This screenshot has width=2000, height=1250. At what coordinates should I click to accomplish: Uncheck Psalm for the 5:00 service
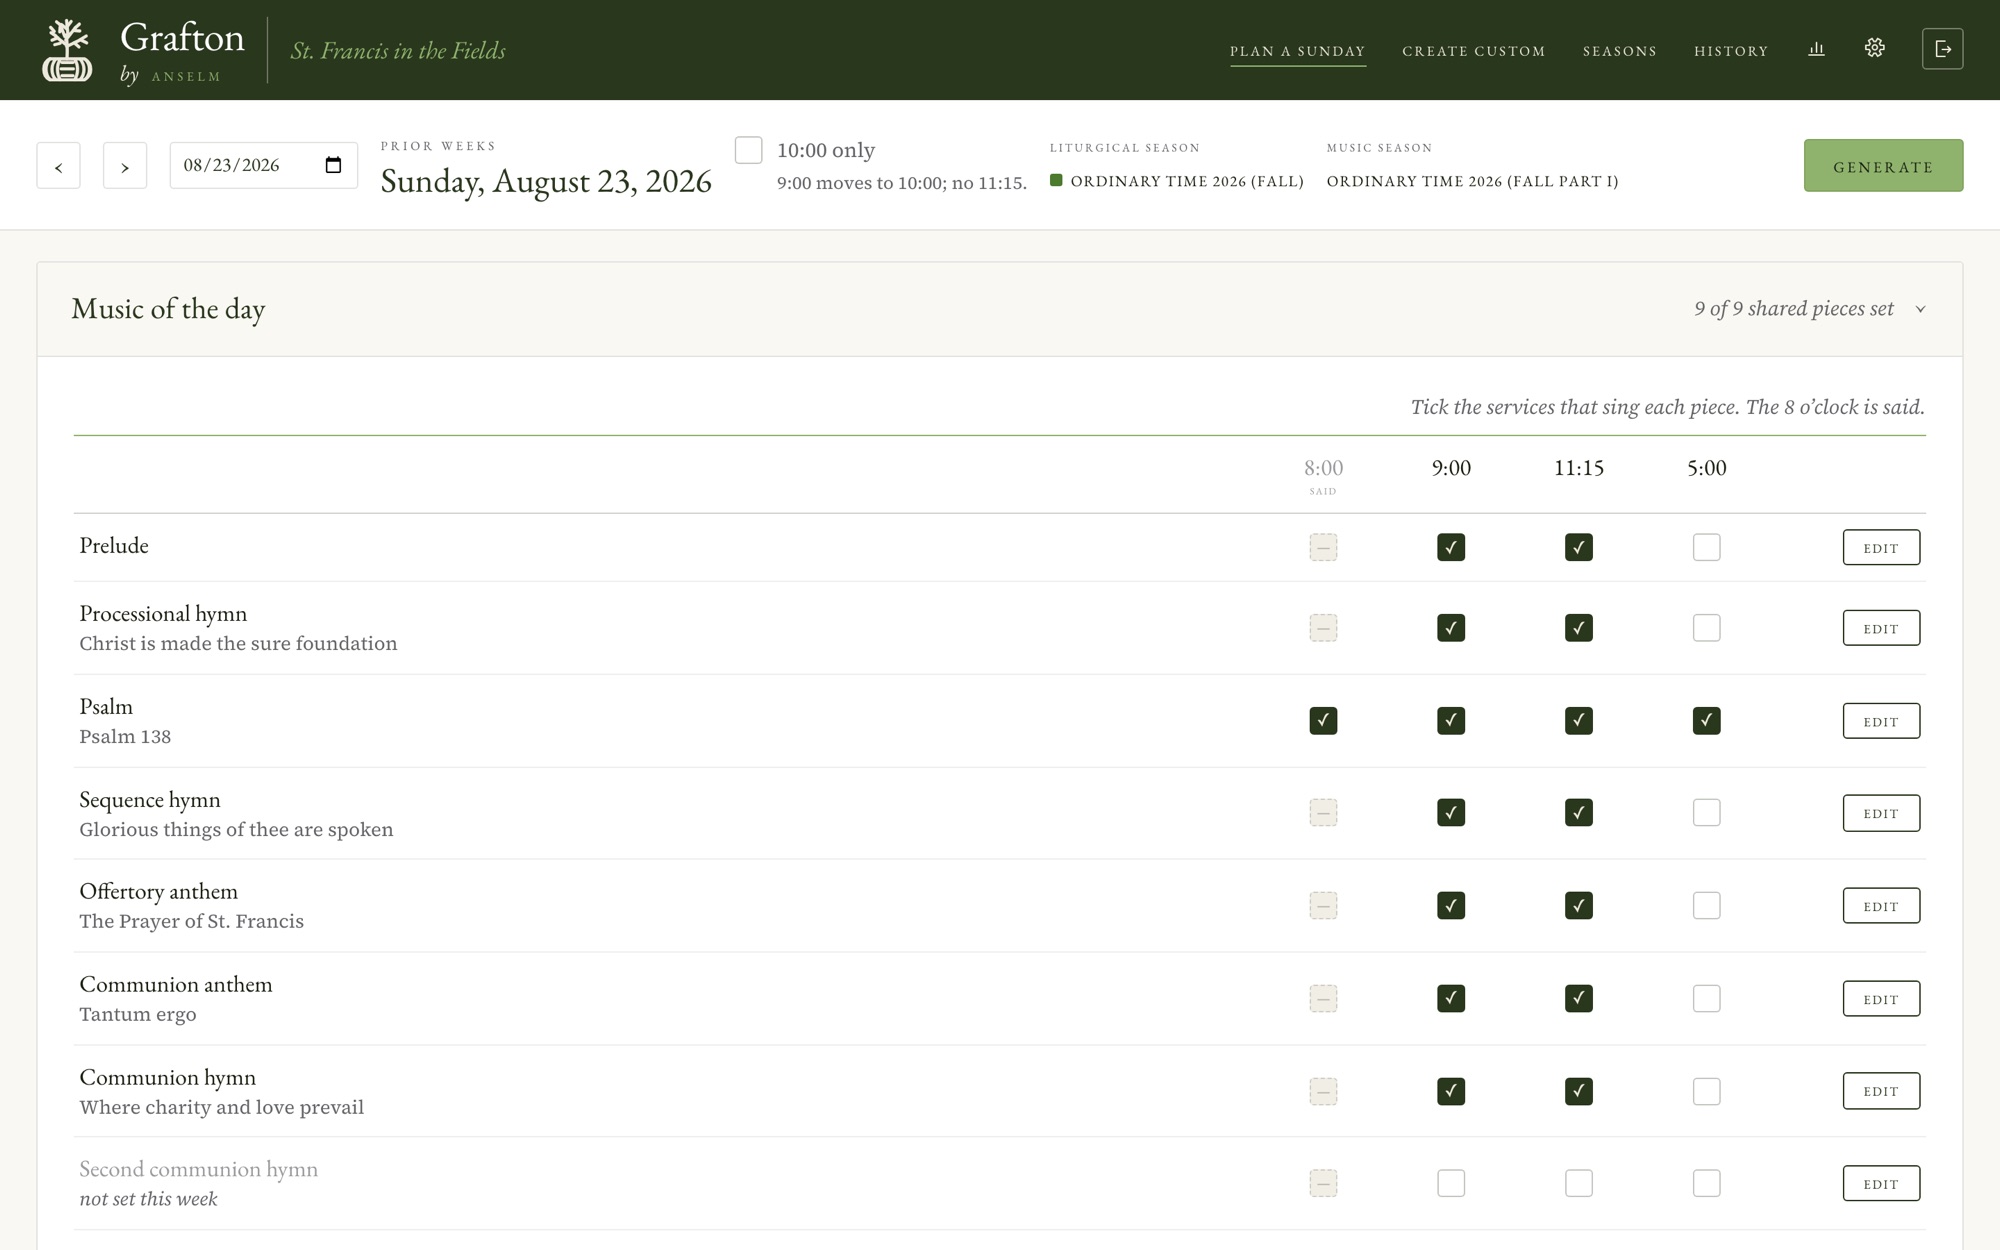tap(1707, 720)
